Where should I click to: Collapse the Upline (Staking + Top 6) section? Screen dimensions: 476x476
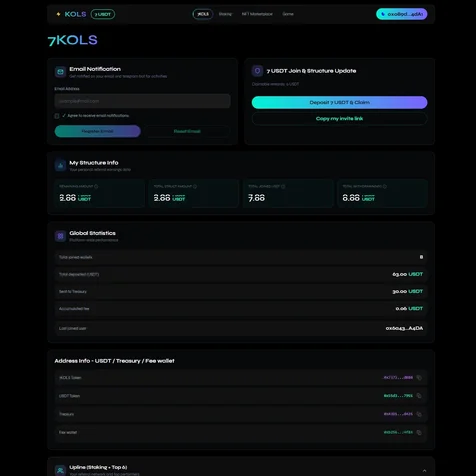pyautogui.click(x=424, y=470)
